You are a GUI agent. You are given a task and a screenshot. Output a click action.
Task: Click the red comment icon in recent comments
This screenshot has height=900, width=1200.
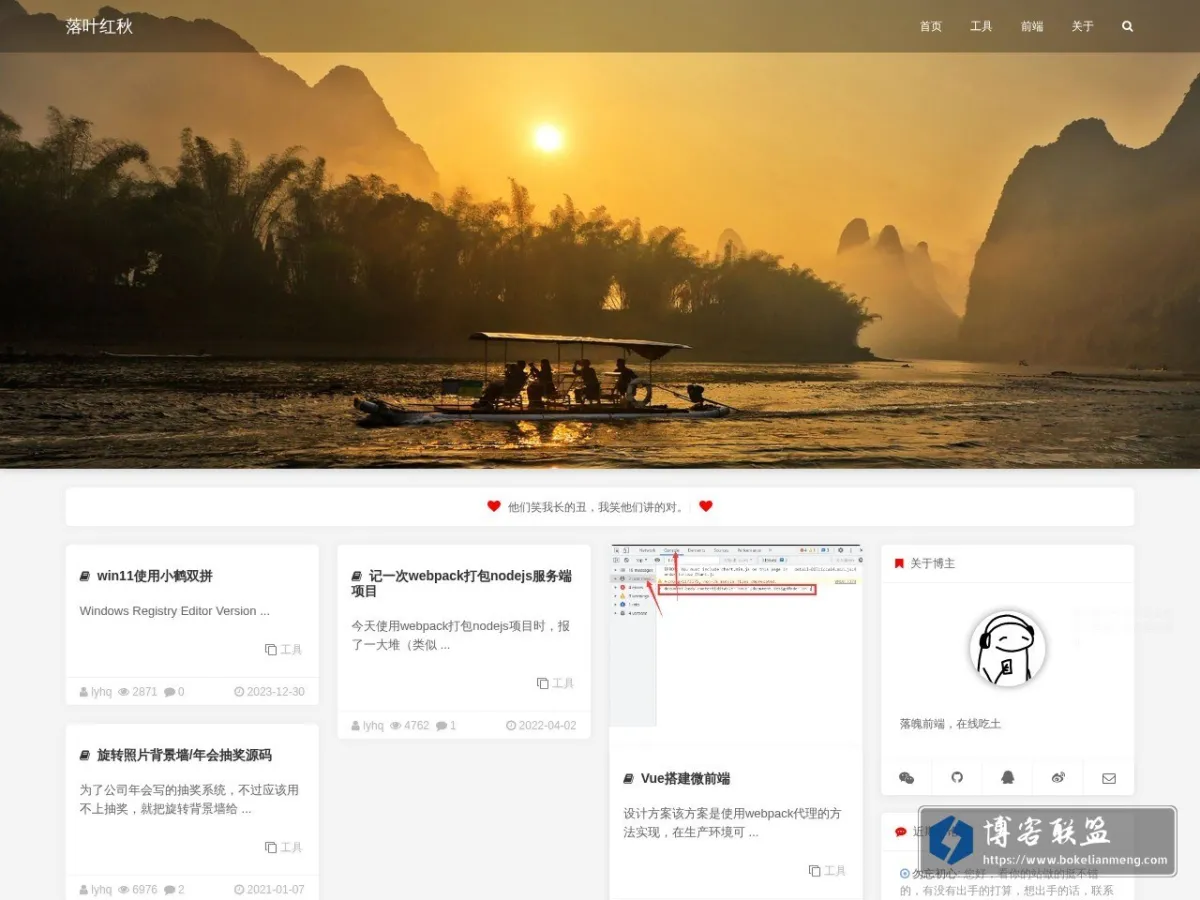point(900,832)
